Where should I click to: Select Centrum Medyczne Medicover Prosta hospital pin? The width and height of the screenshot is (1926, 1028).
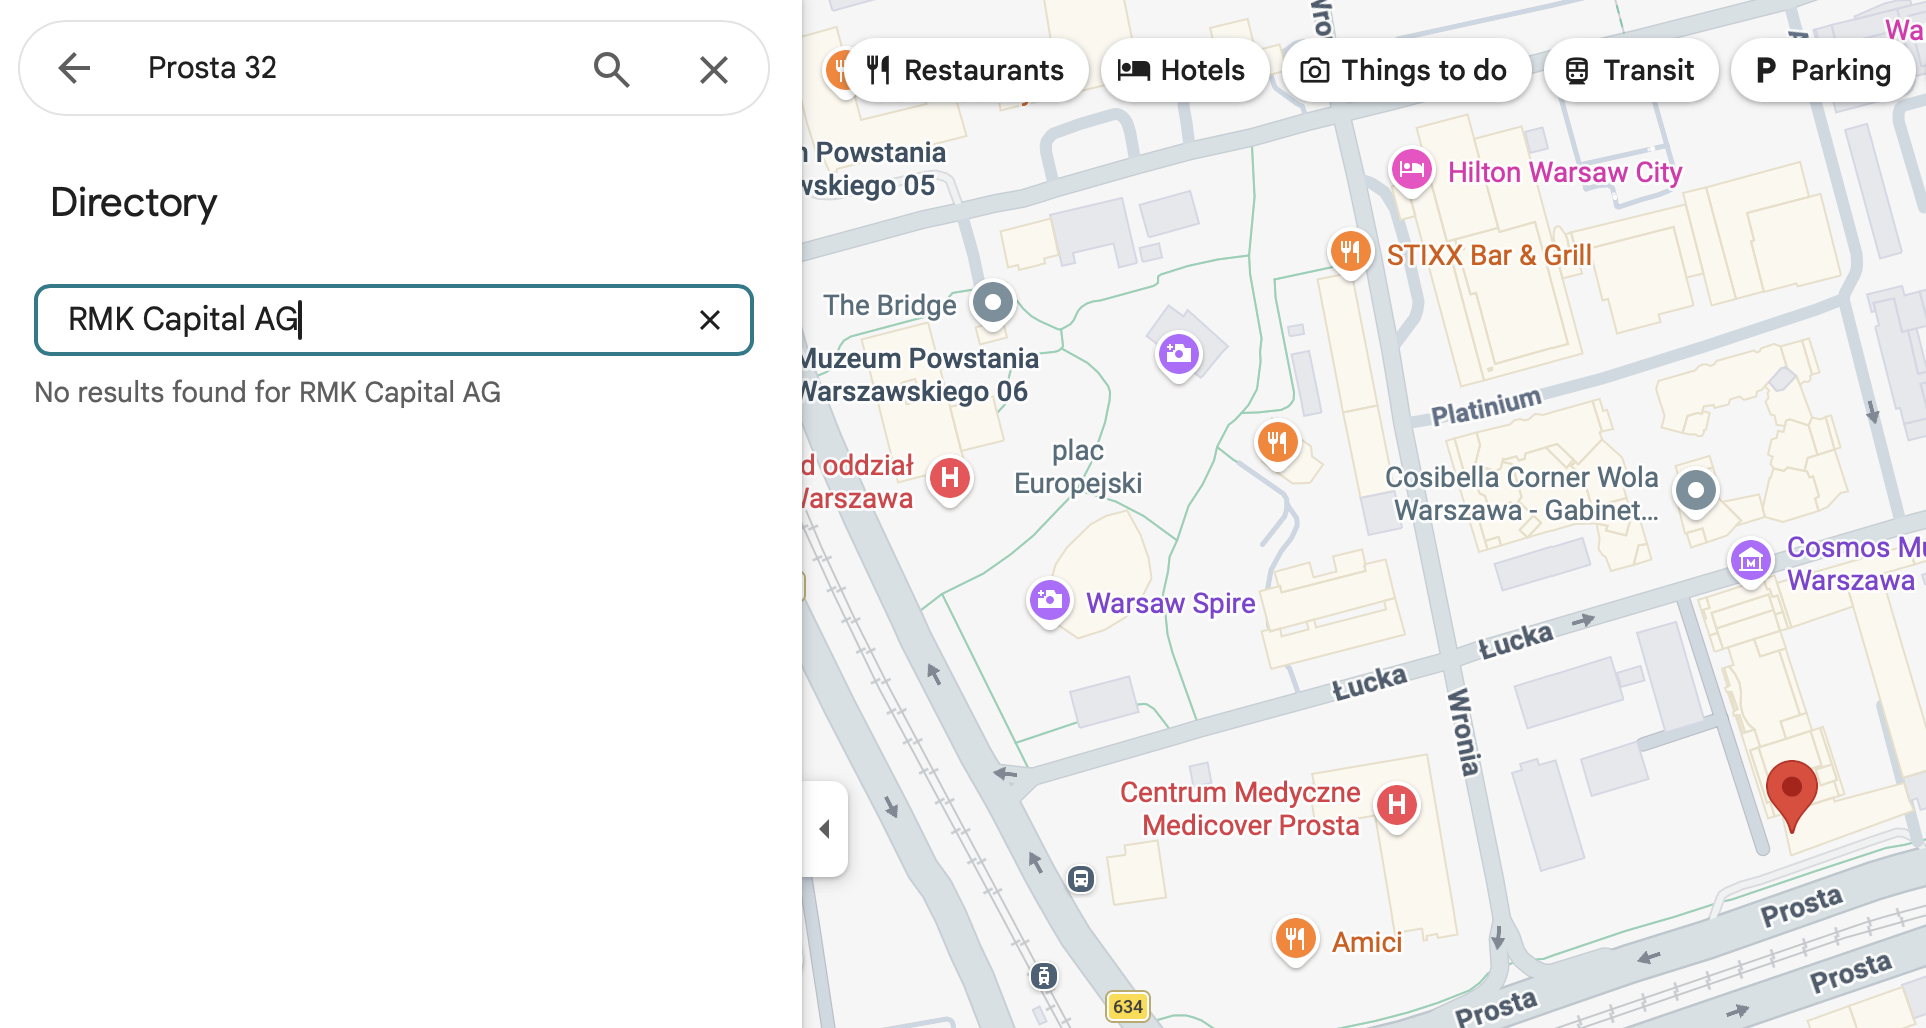tap(1397, 805)
